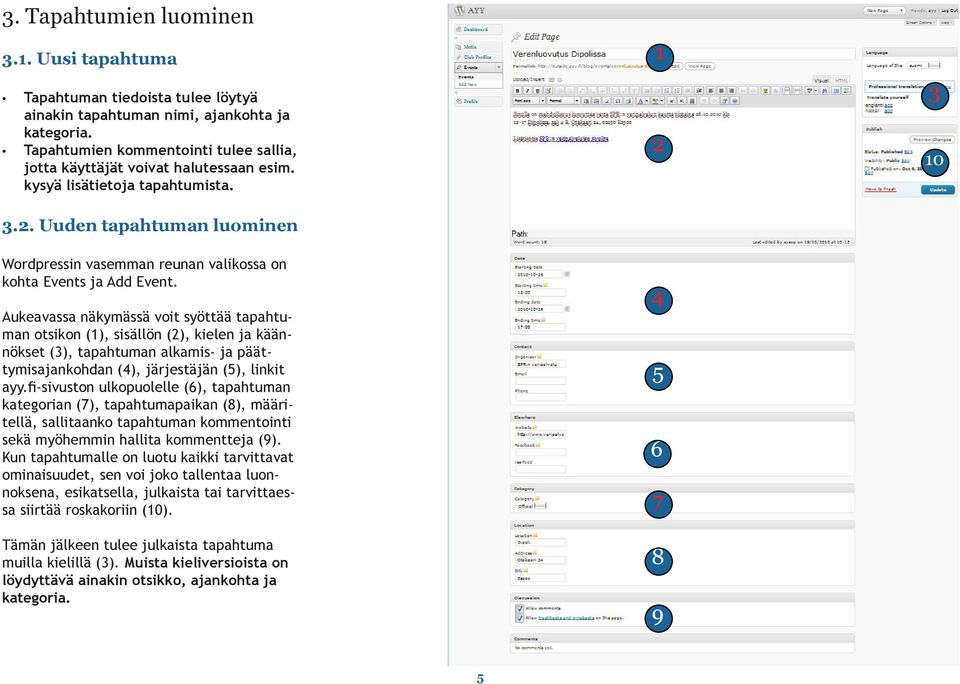Click the WordPress logo next to AYY
Image resolution: width=960 pixels, height=684 pixels.
click(x=460, y=10)
